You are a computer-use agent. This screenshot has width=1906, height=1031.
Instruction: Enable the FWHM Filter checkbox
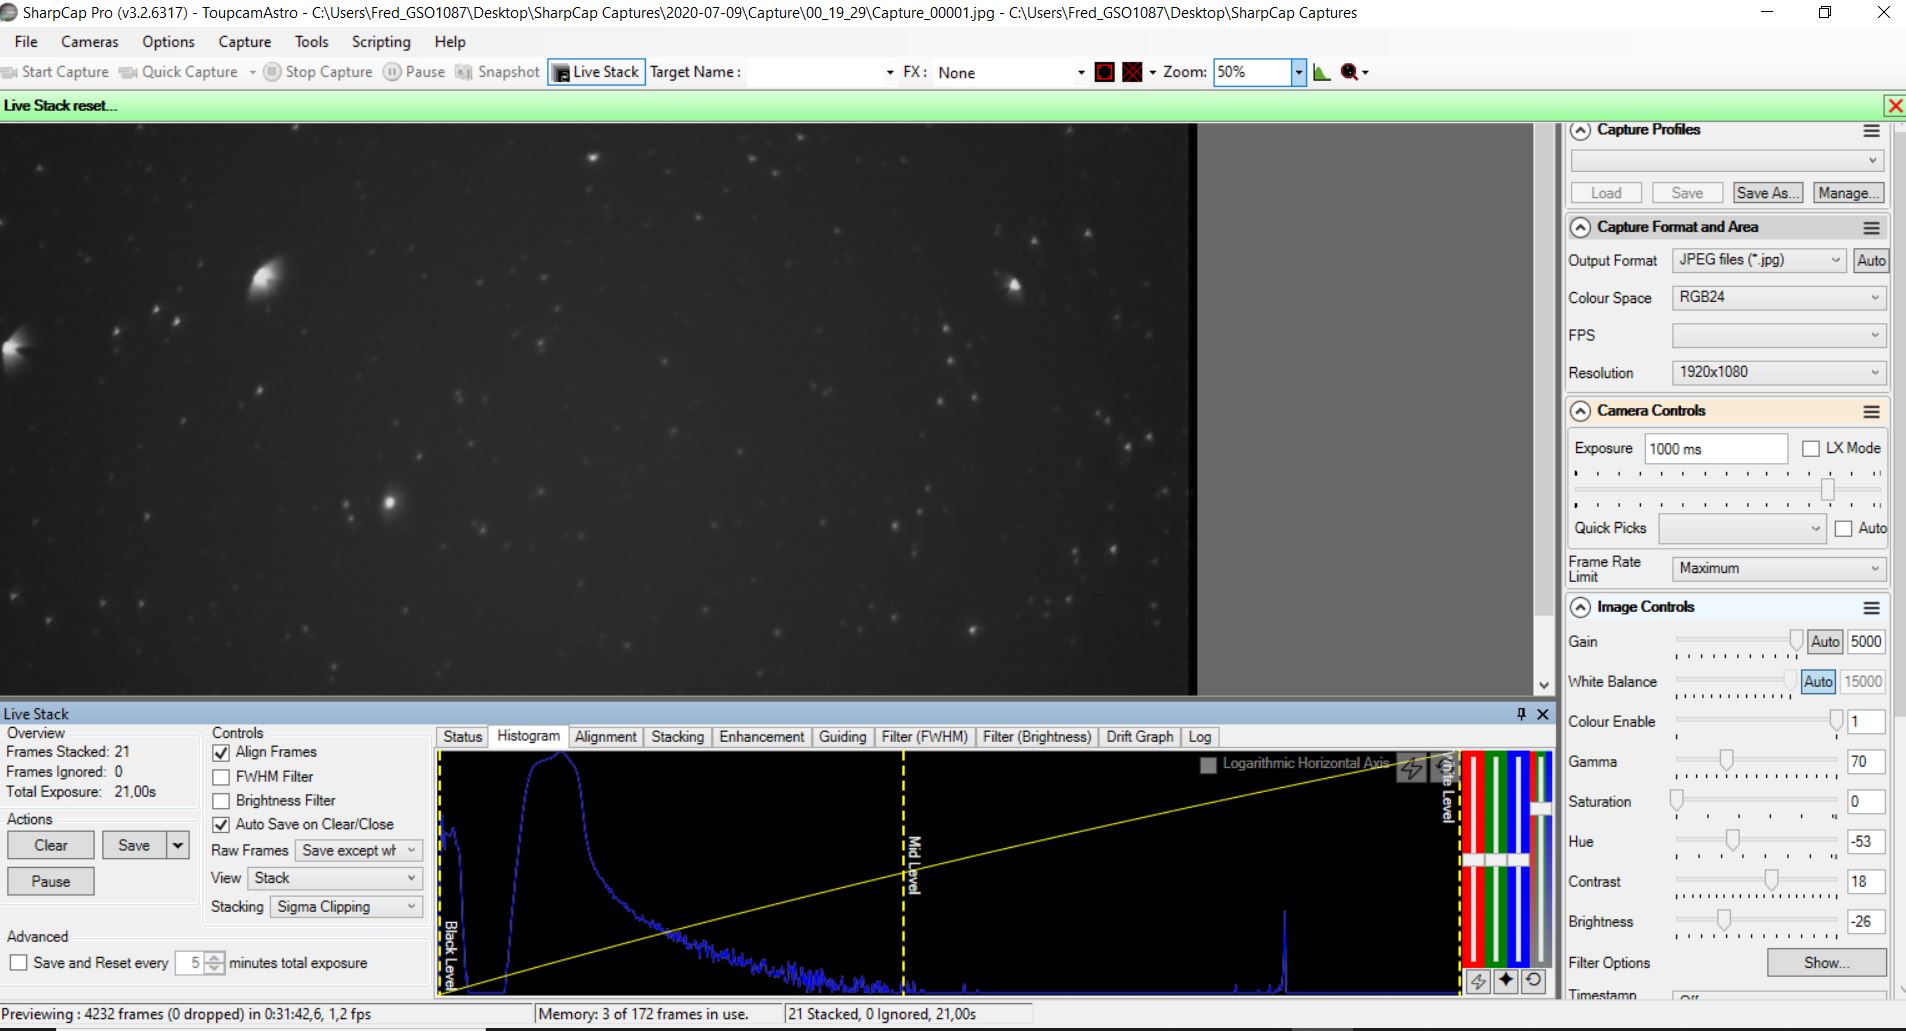[222, 777]
